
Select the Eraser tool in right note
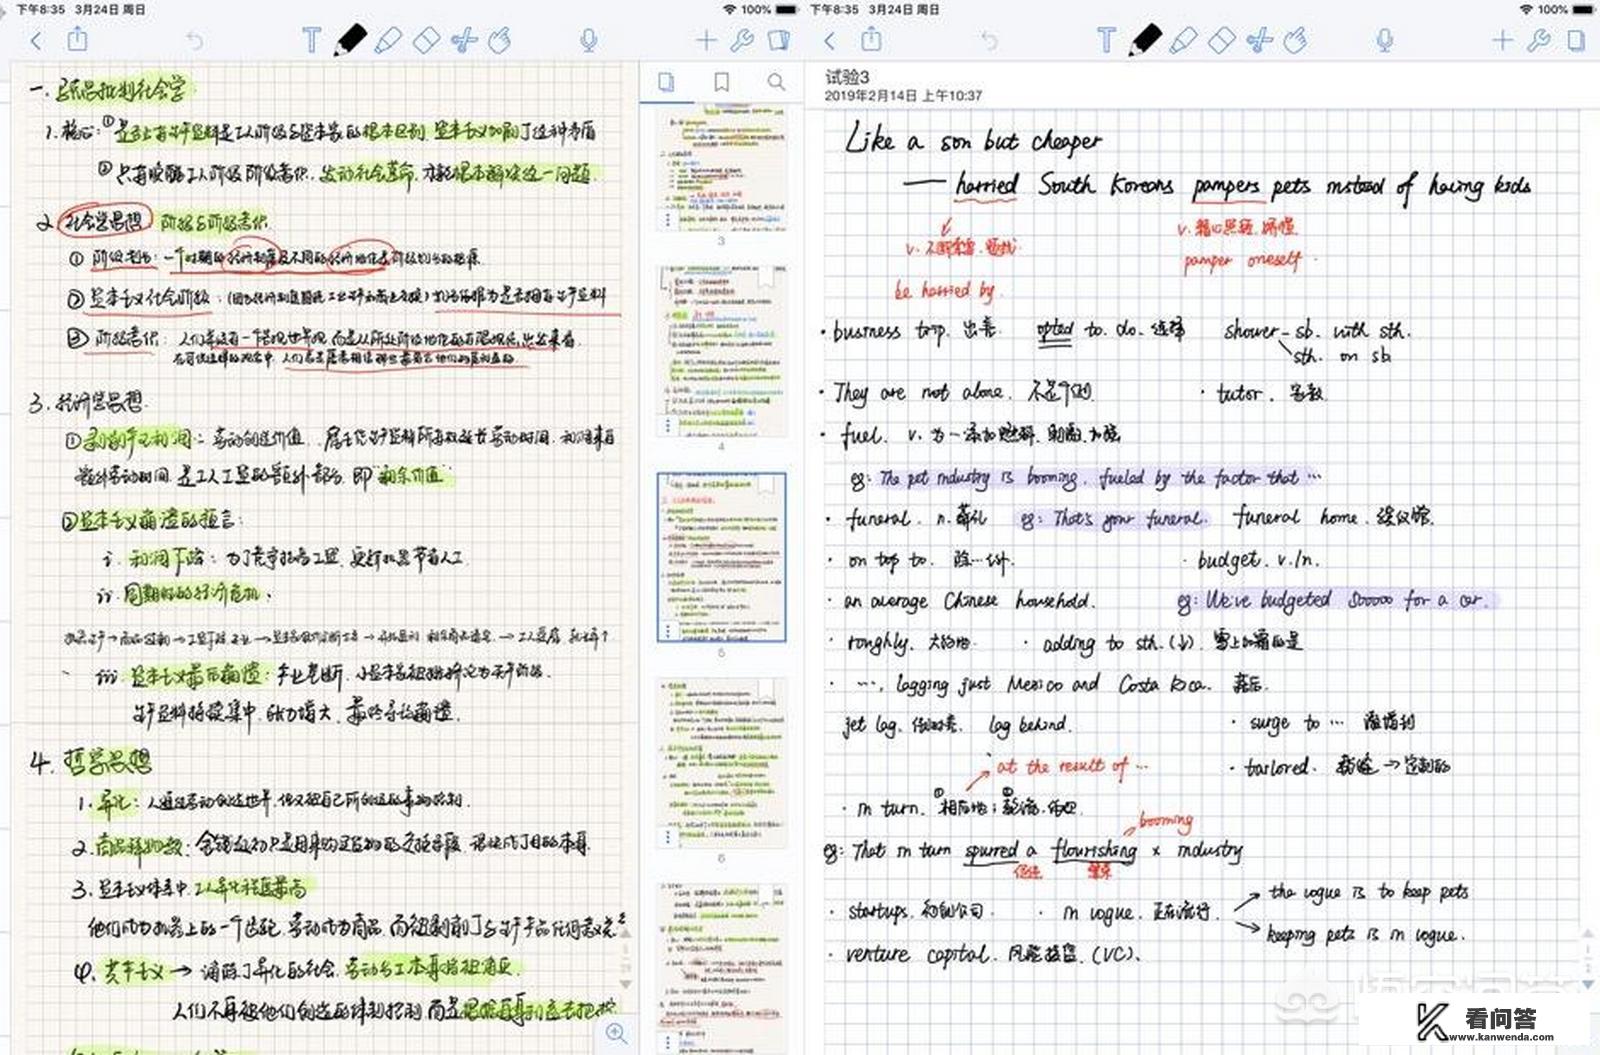tap(1221, 40)
